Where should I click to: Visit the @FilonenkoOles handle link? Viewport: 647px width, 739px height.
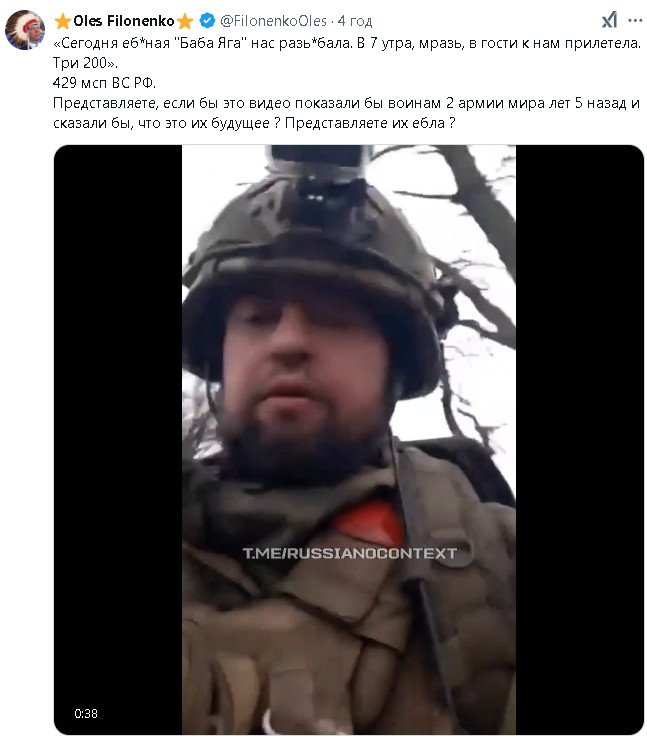pos(273,21)
